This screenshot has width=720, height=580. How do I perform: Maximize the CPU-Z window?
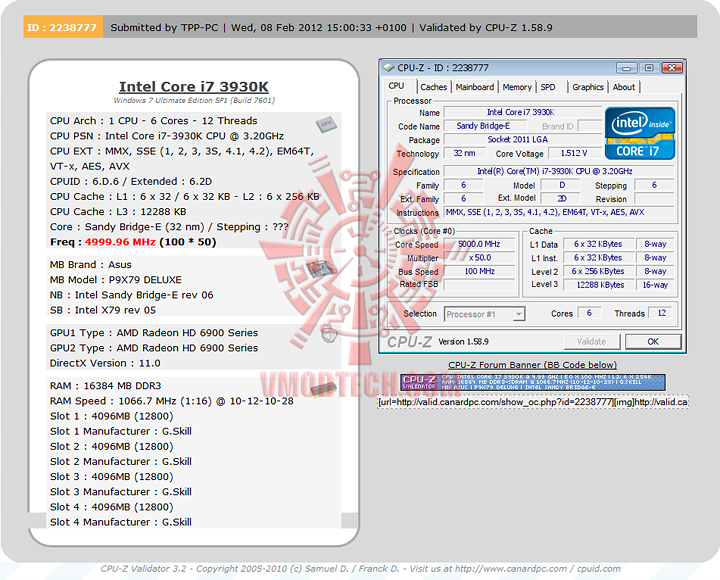649,68
